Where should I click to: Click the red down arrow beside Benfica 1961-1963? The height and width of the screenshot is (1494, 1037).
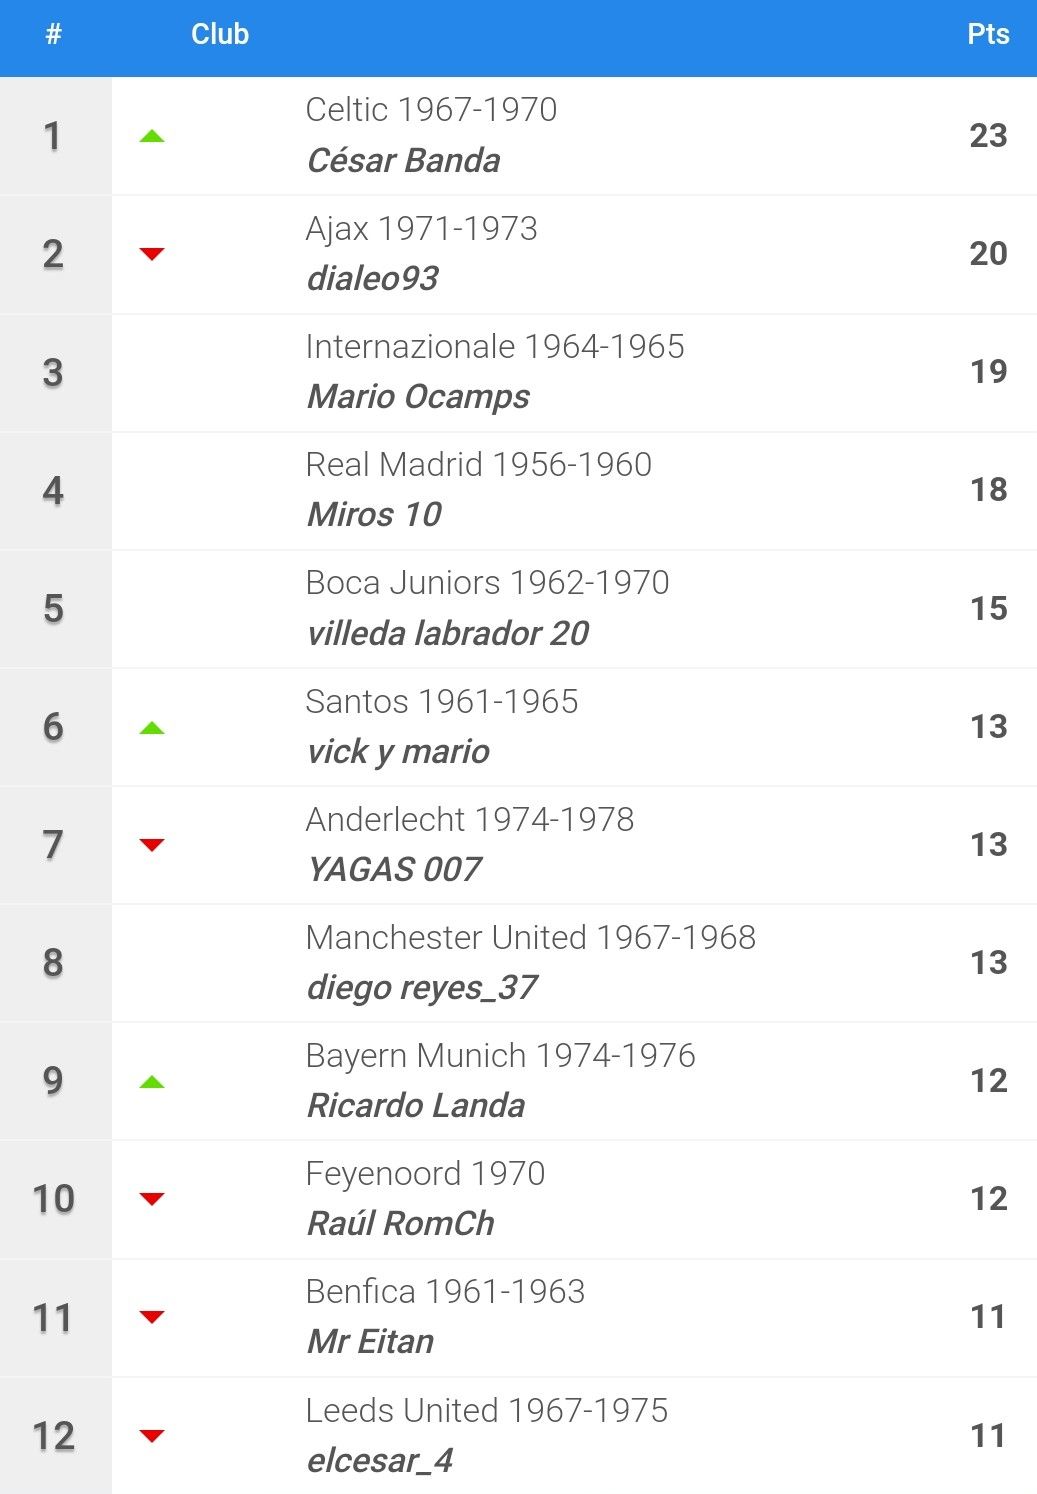[152, 1317]
